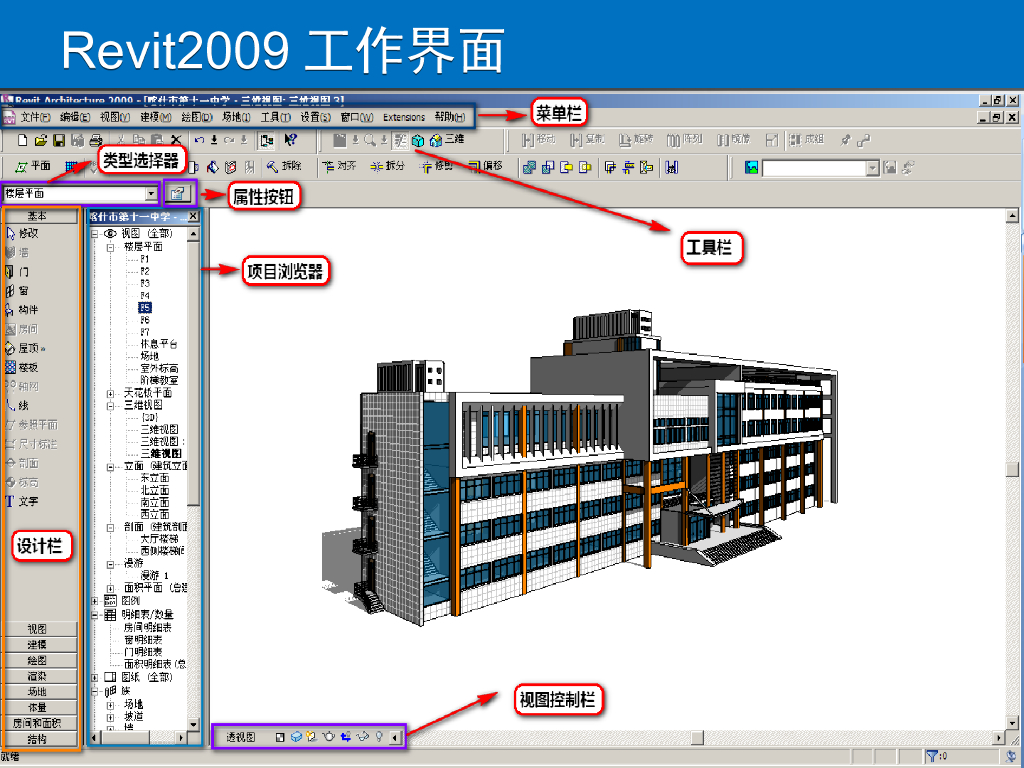Click the 阵列 array tool icon

pyautogui.click(x=684, y=140)
